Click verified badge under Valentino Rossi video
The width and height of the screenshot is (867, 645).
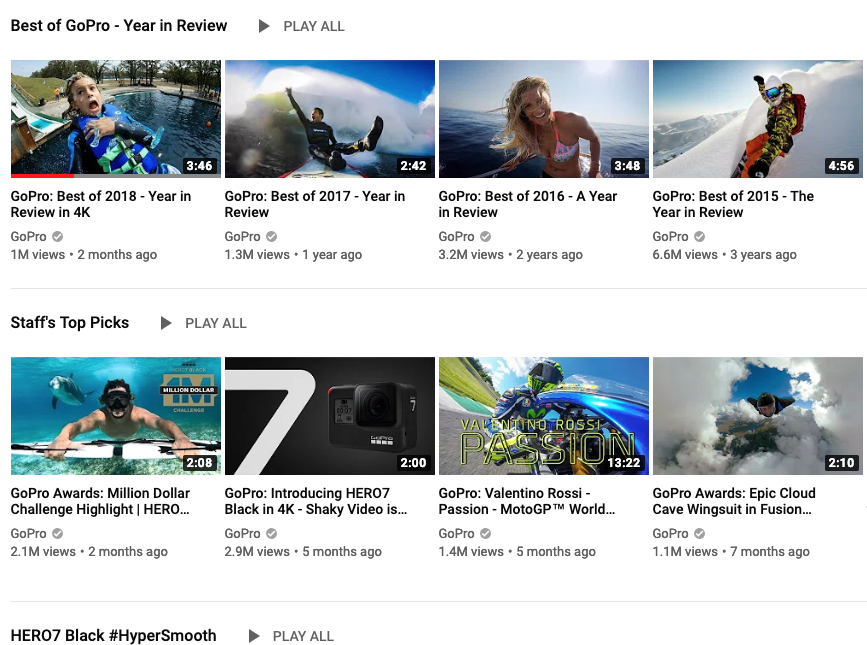(485, 533)
